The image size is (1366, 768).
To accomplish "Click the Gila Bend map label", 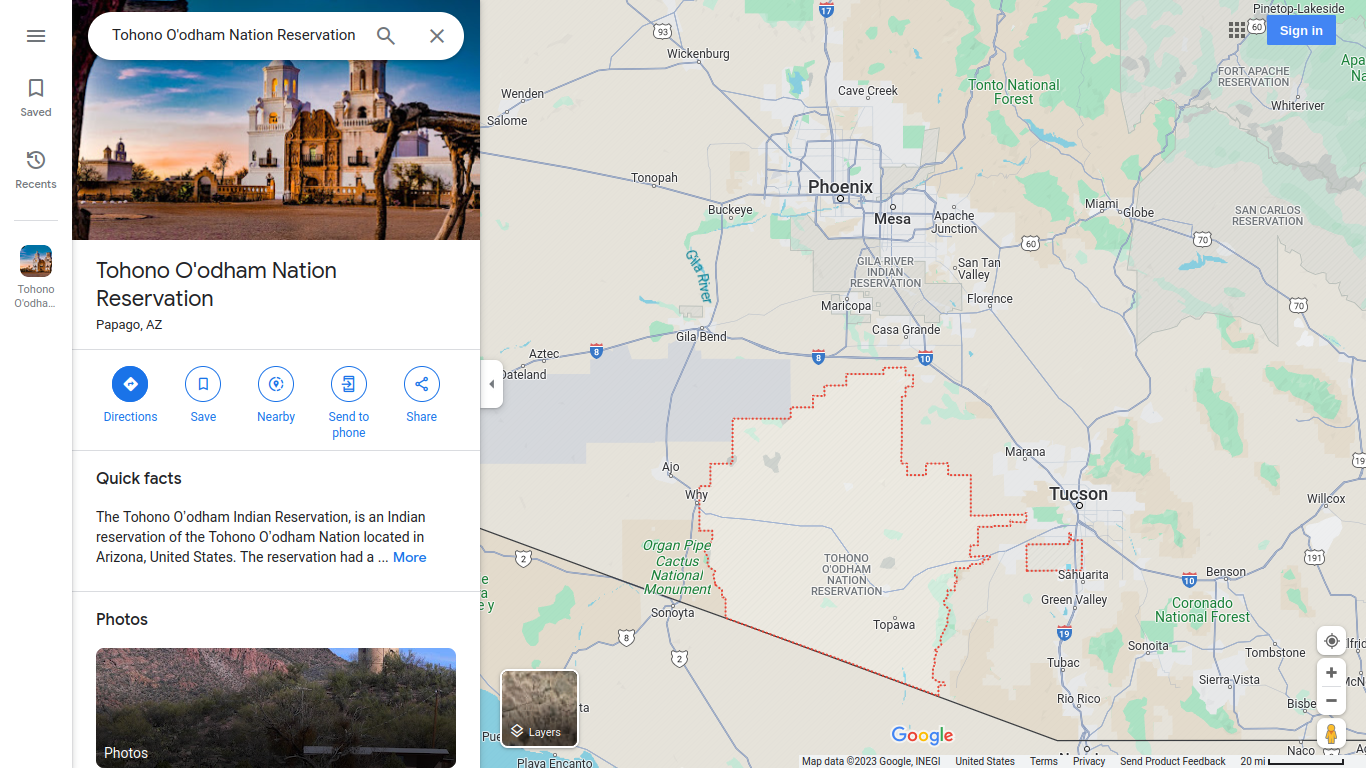I will [701, 337].
